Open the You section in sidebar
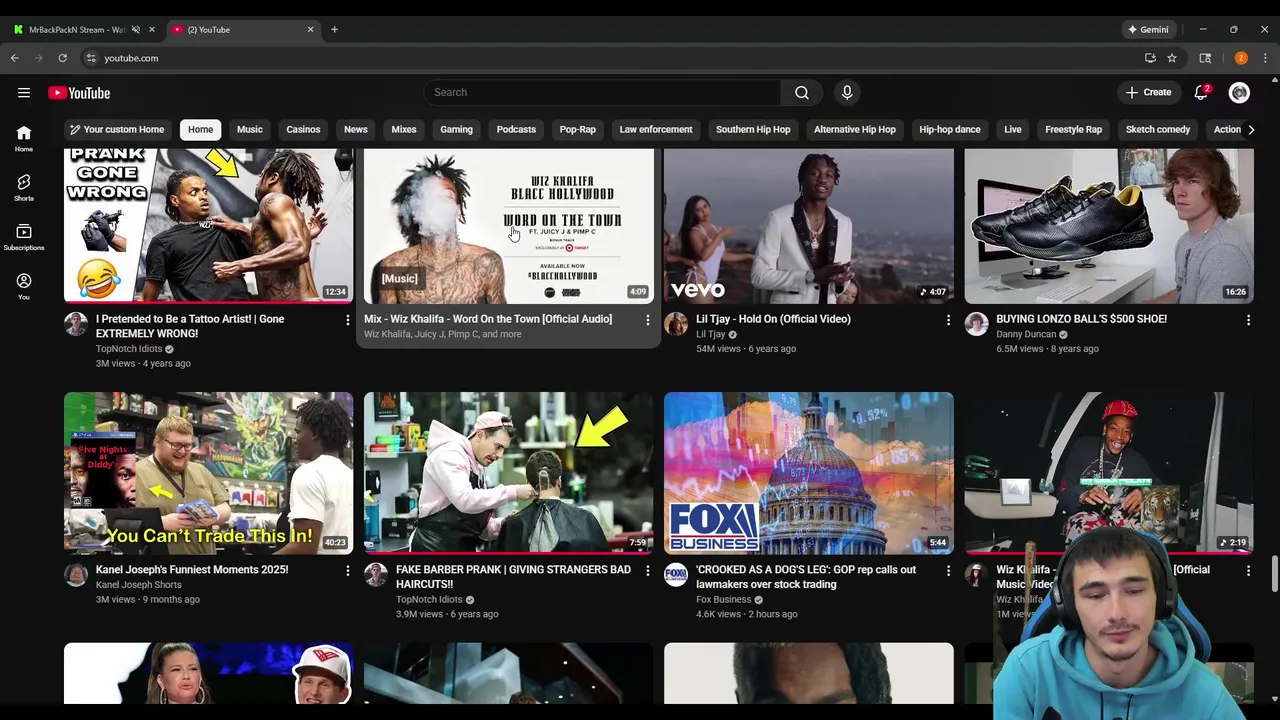The height and width of the screenshot is (720, 1280). pyautogui.click(x=24, y=286)
